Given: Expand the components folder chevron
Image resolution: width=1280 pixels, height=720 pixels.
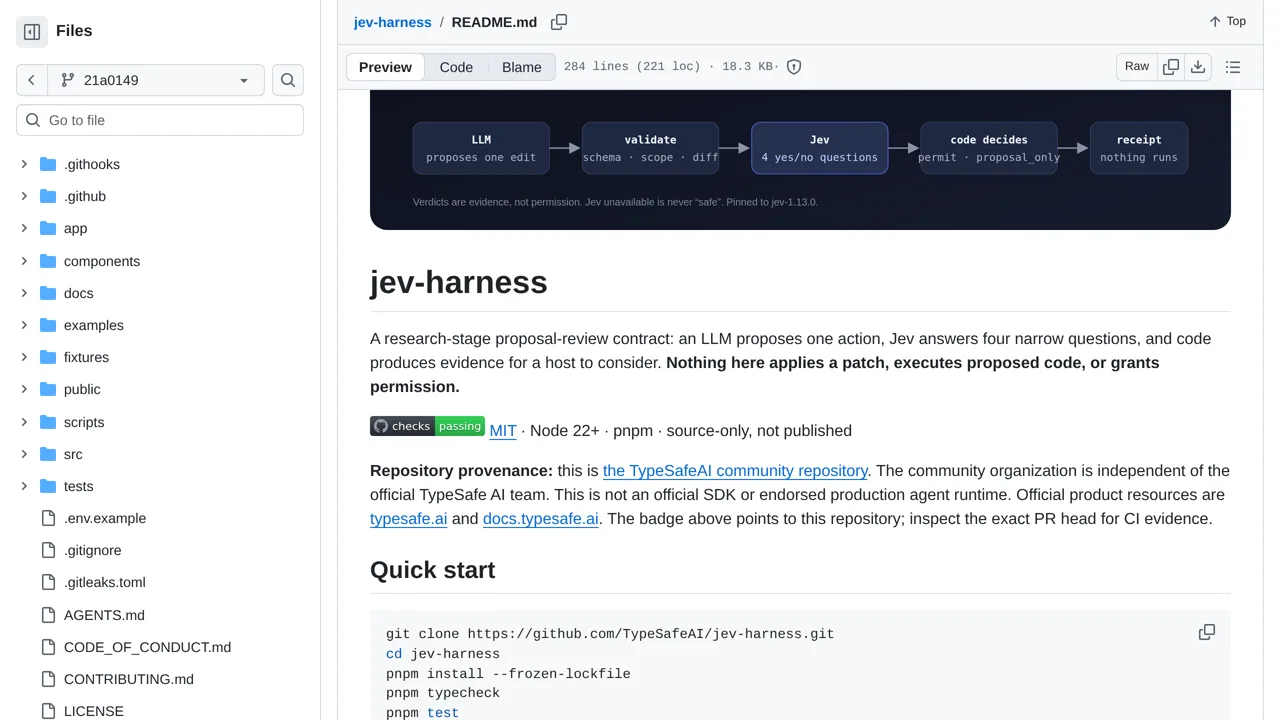Looking at the screenshot, I should (x=24, y=261).
